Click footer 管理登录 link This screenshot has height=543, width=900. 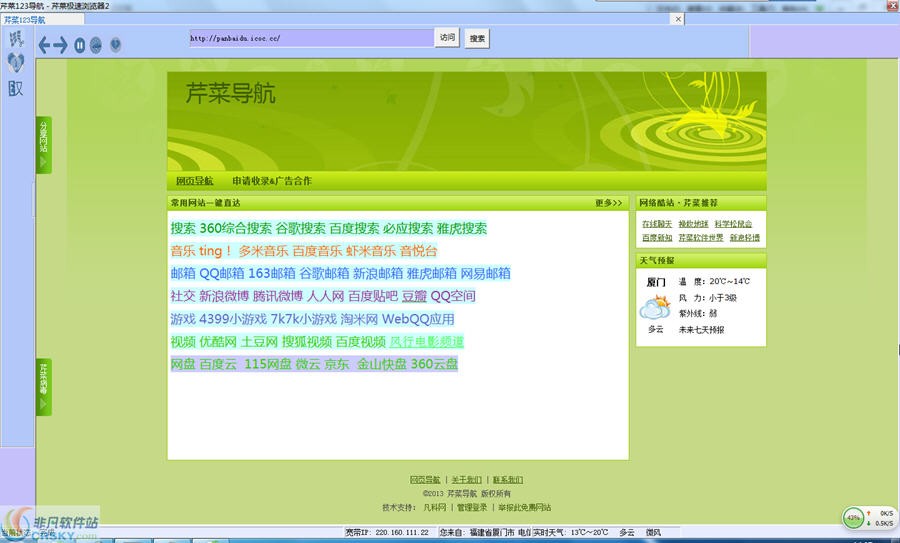pos(472,507)
